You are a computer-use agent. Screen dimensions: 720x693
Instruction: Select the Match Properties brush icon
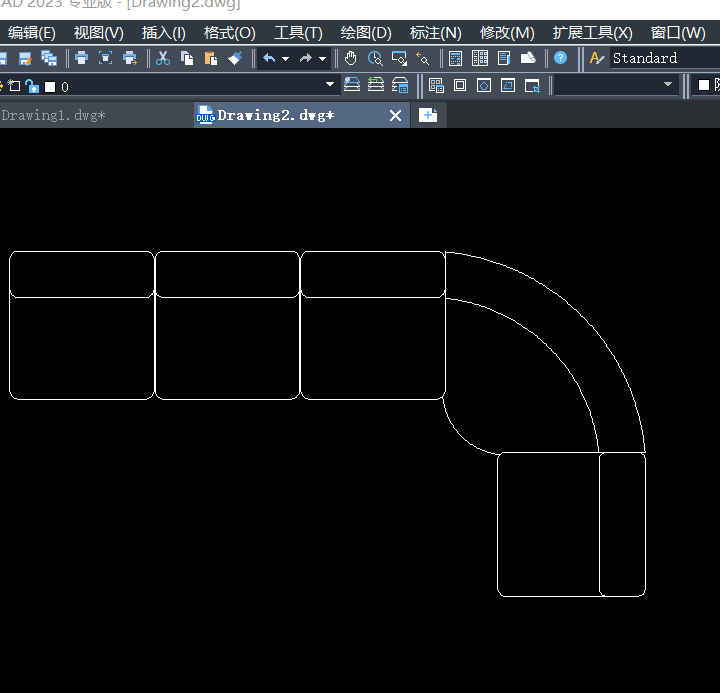tap(235, 58)
